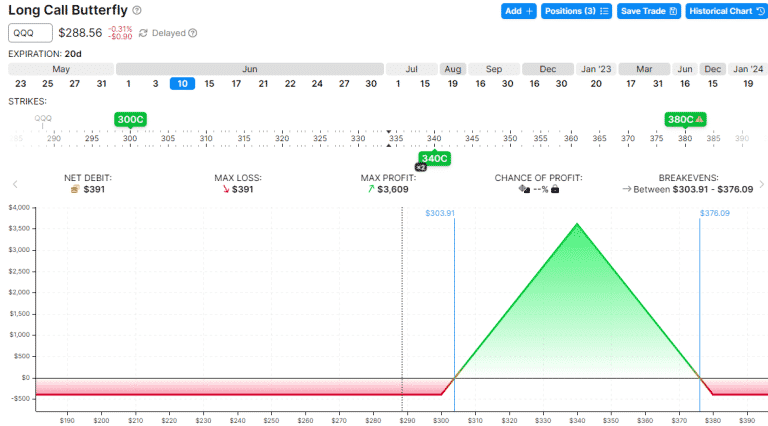
Task: Click the refresh icon next to Delayed
Action: click(x=143, y=33)
